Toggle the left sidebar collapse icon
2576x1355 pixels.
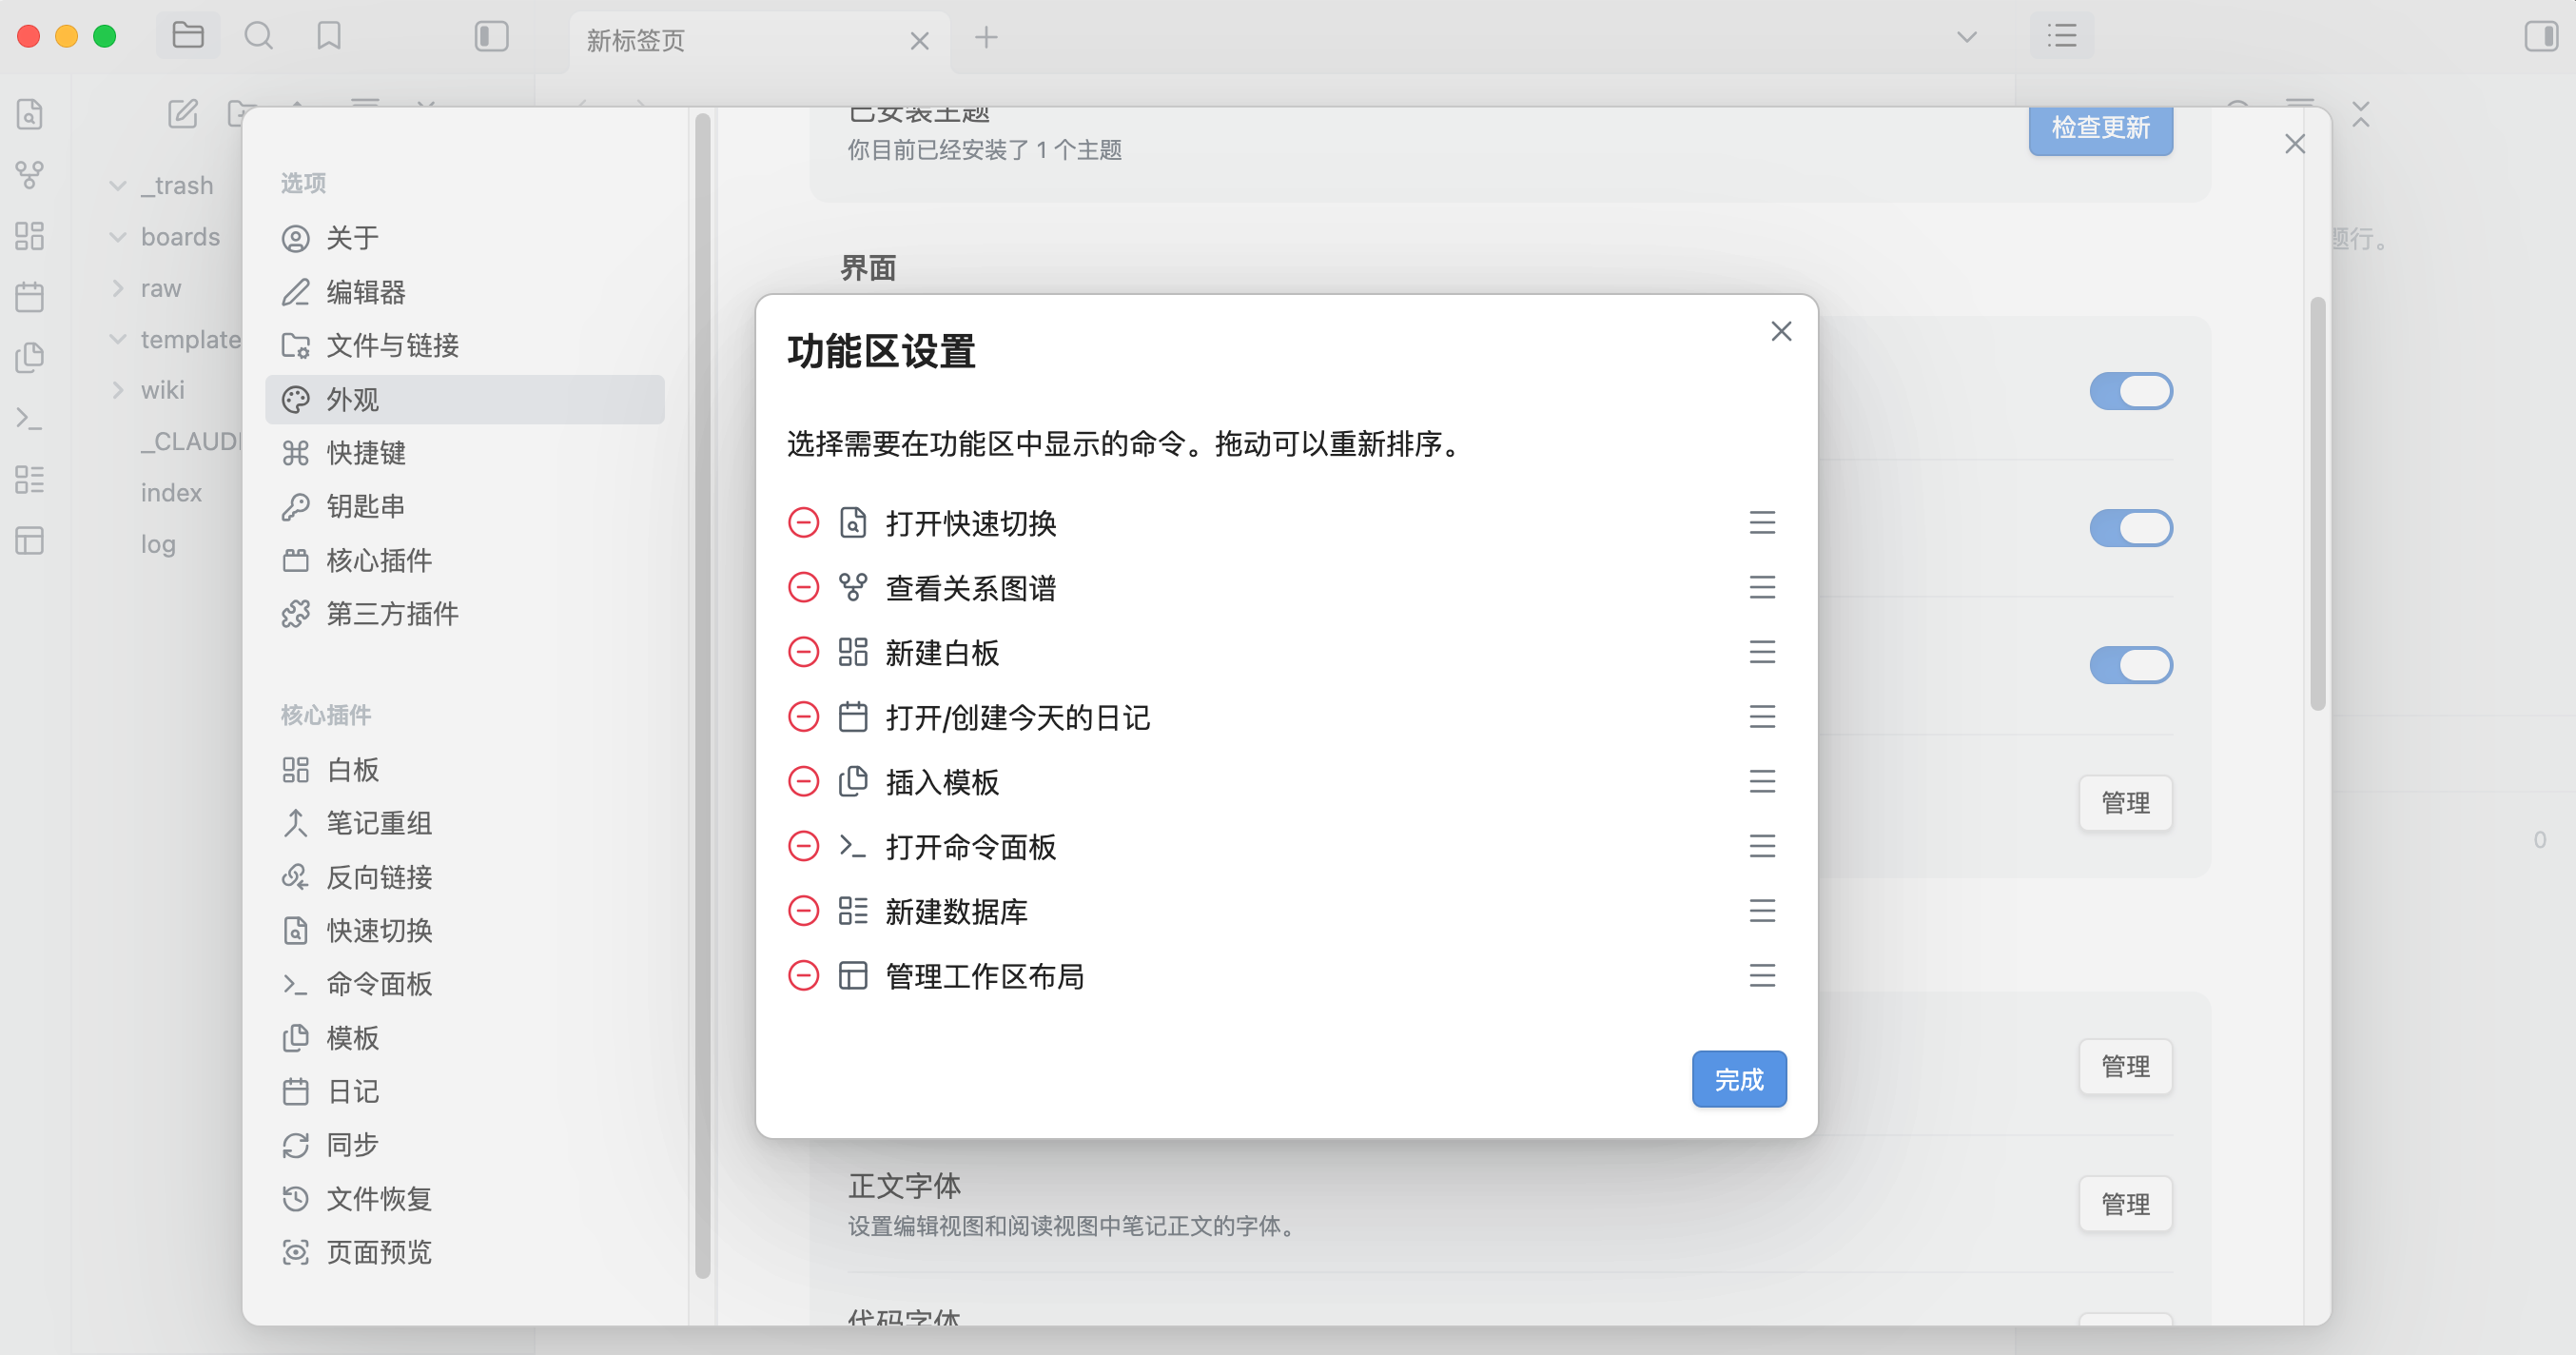491,37
